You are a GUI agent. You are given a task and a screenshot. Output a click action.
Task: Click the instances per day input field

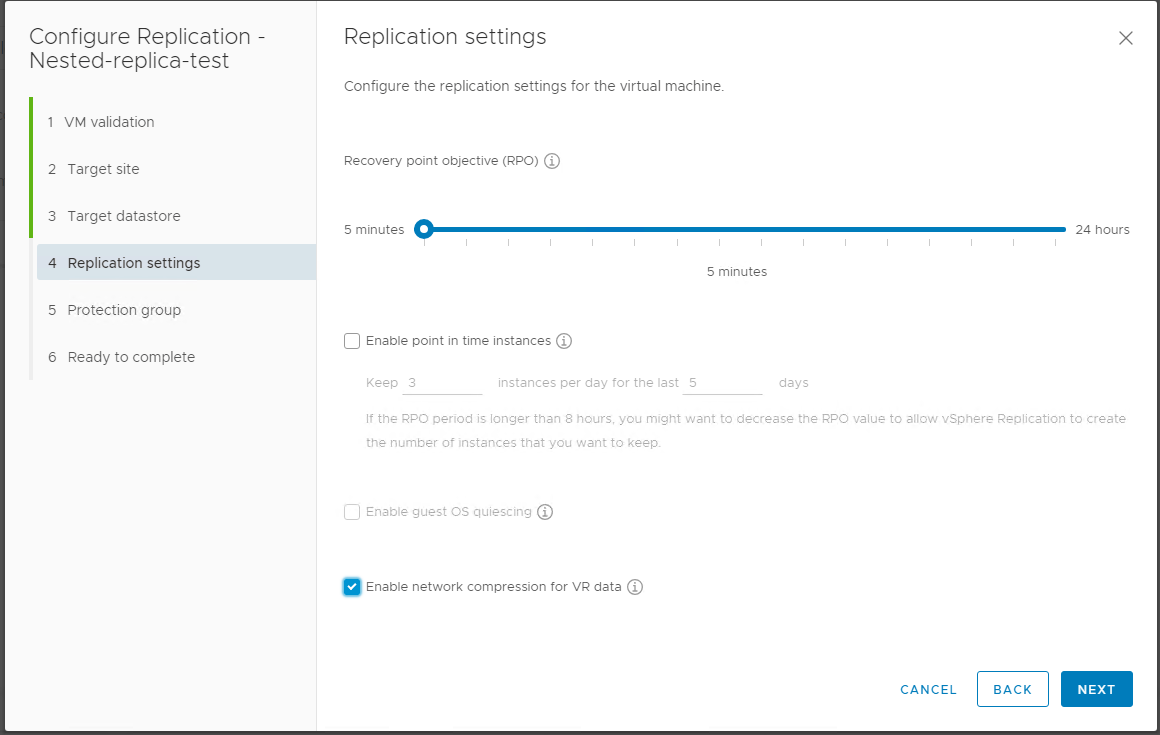coord(443,383)
